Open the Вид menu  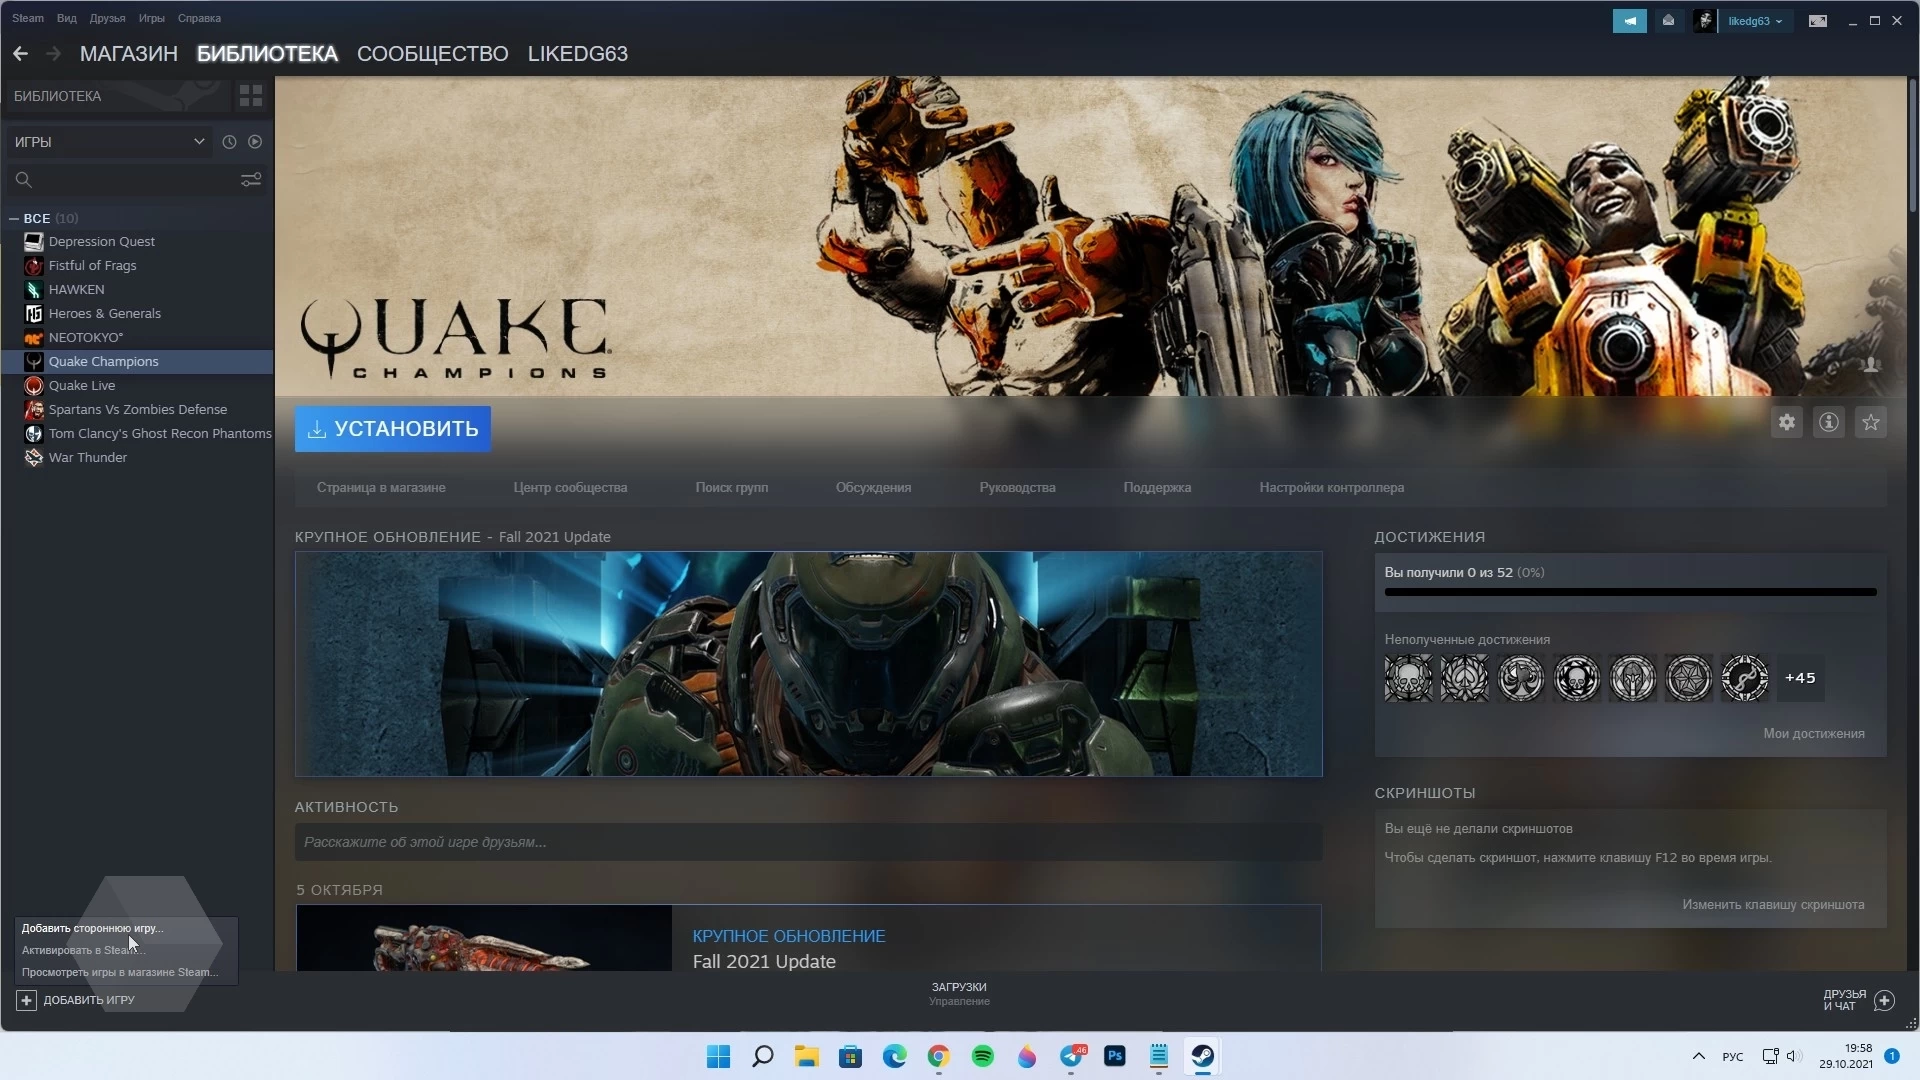tap(67, 18)
